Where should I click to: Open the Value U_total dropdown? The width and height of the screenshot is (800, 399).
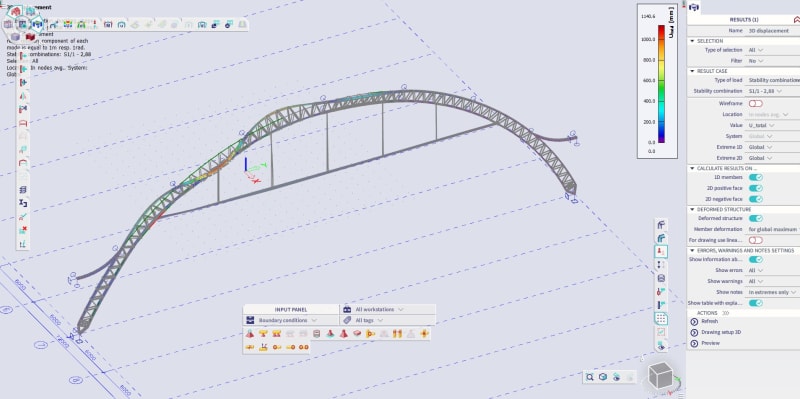773,126
